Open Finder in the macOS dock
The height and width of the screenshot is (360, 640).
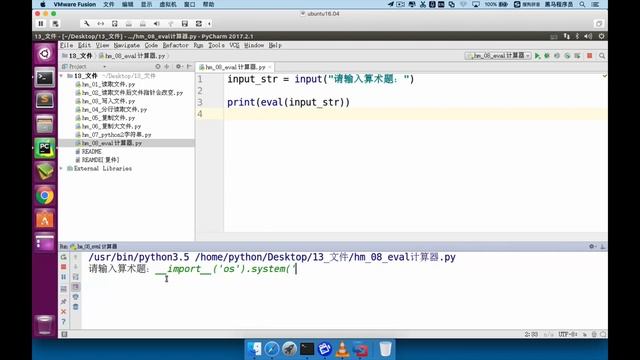pos(254,349)
